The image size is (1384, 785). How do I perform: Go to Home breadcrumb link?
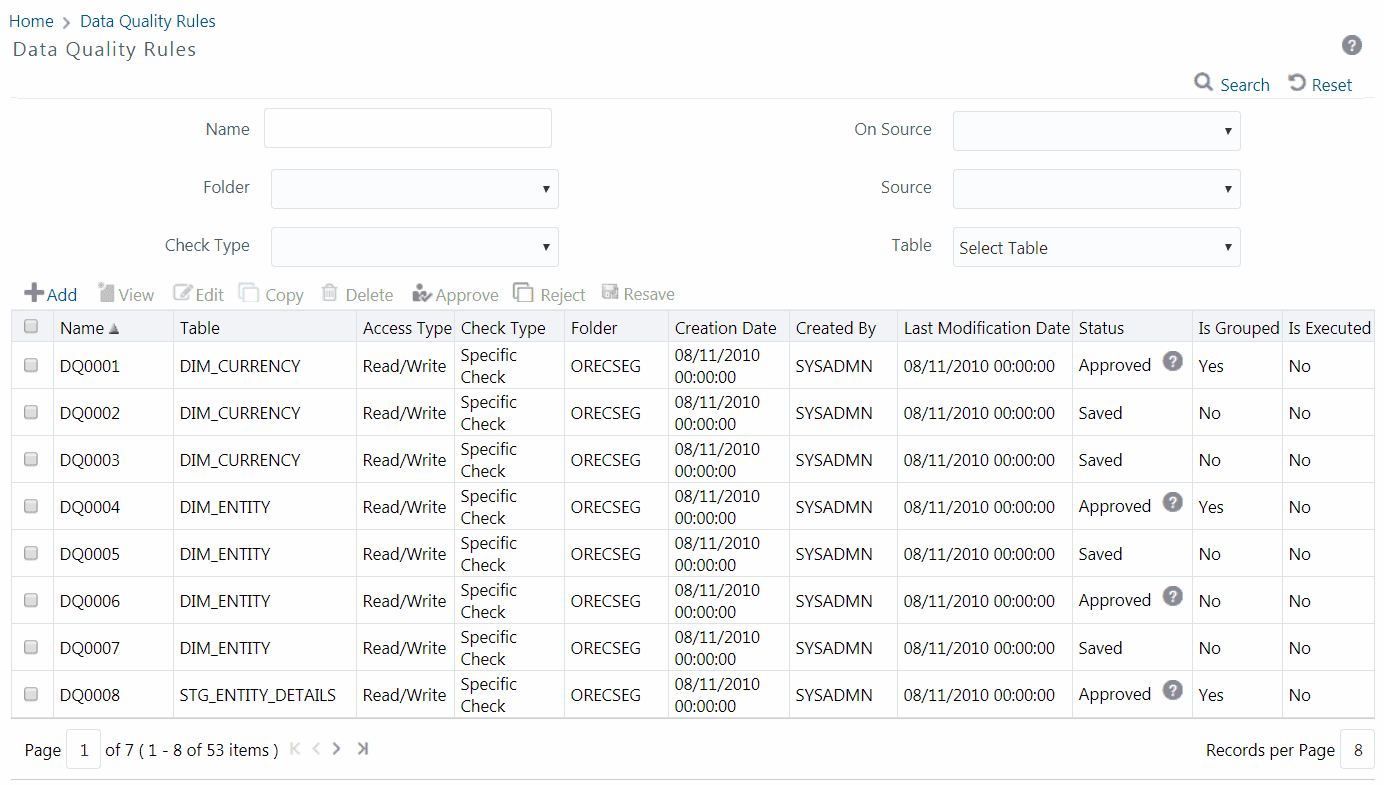31,21
